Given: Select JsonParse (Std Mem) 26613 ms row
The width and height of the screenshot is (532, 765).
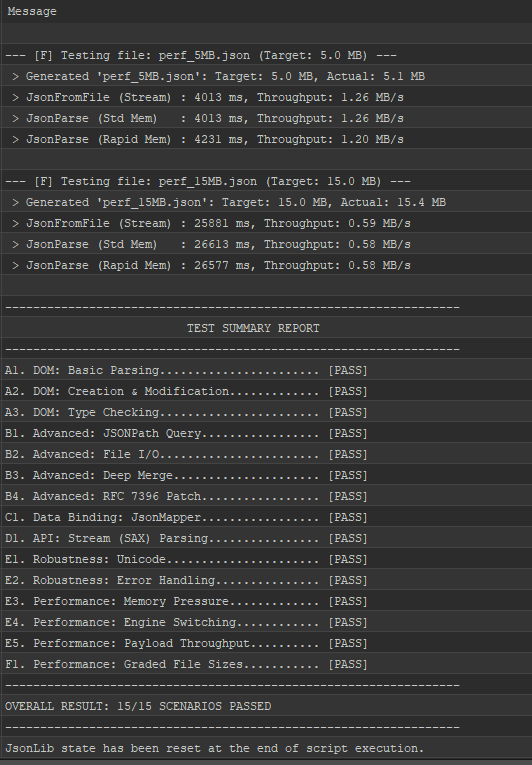Looking at the screenshot, I should [x=266, y=244].
